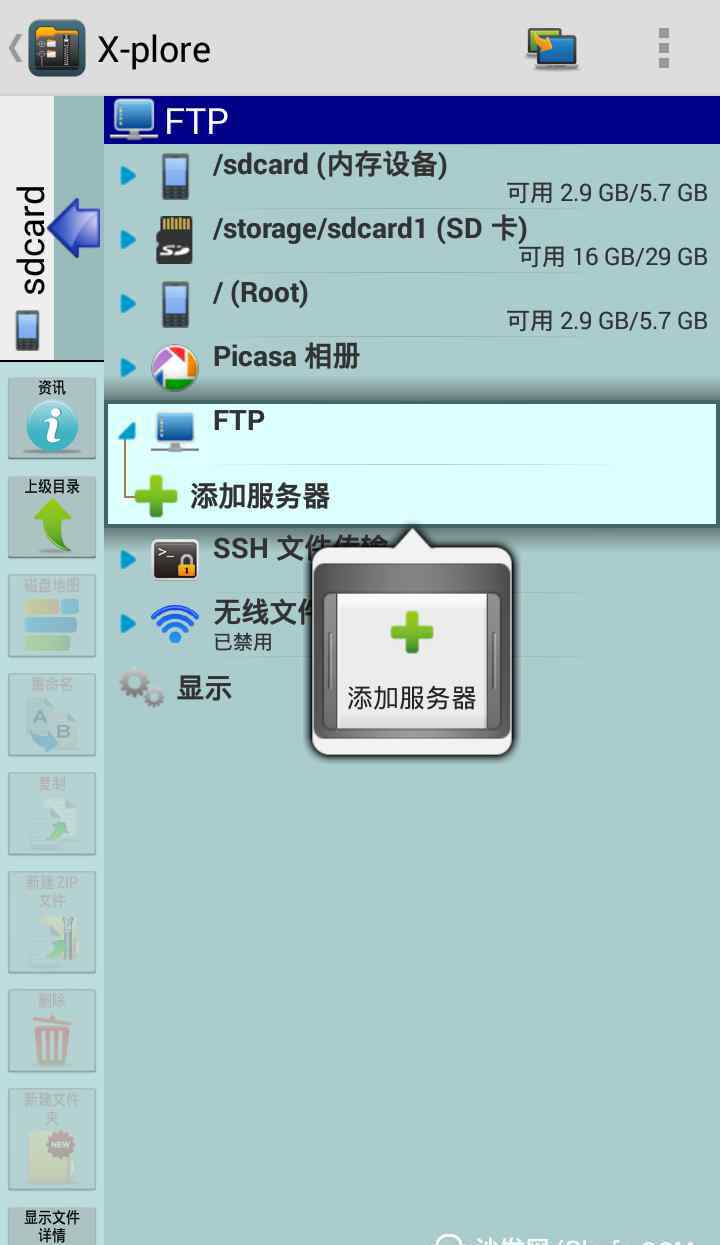Click the SSH terminal lock icon
This screenshot has width=720, height=1245.
pyautogui.click(x=175, y=559)
